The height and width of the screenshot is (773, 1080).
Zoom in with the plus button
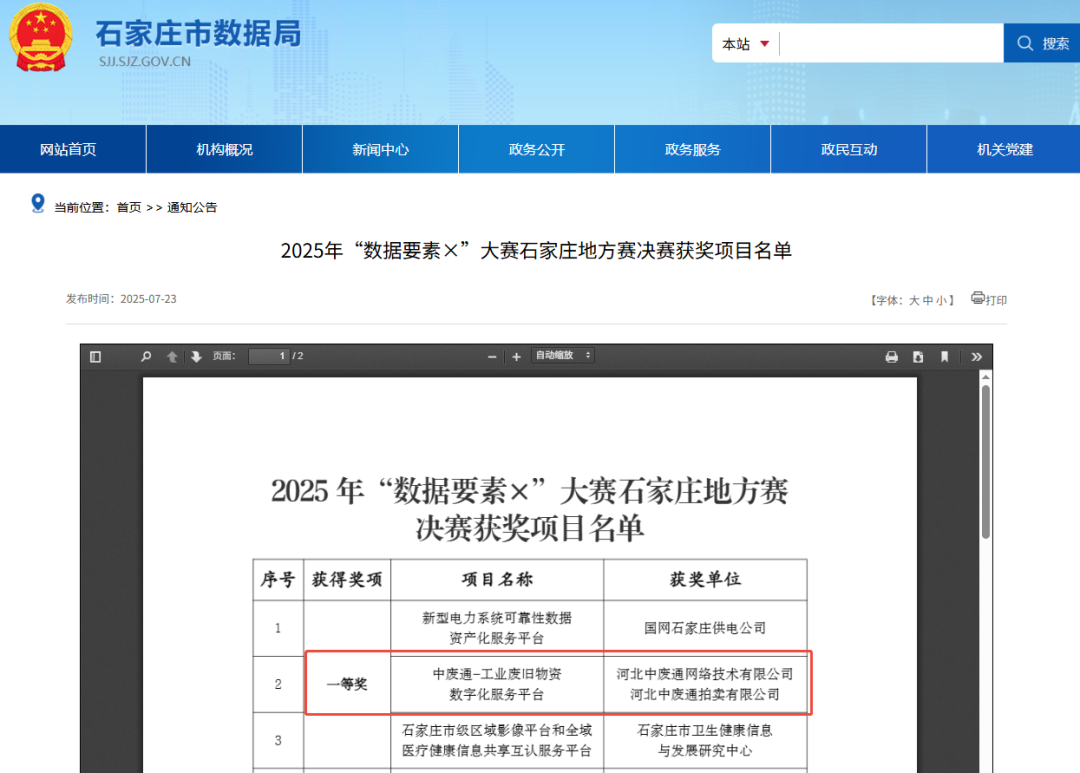pyautogui.click(x=517, y=357)
